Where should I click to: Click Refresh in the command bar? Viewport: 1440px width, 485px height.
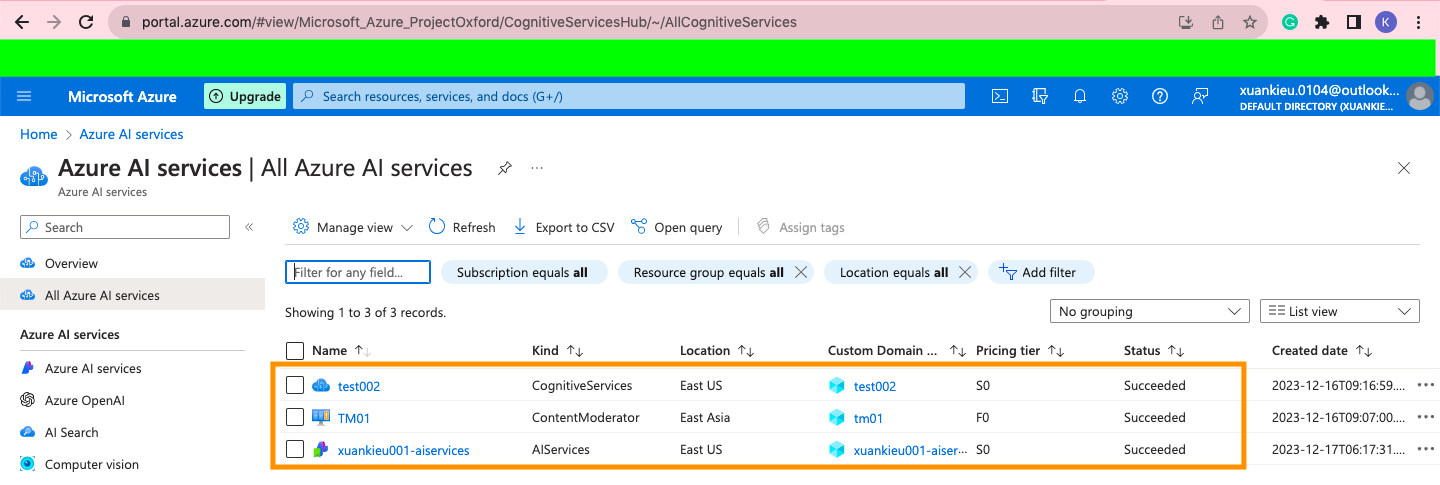tap(462, 227)
